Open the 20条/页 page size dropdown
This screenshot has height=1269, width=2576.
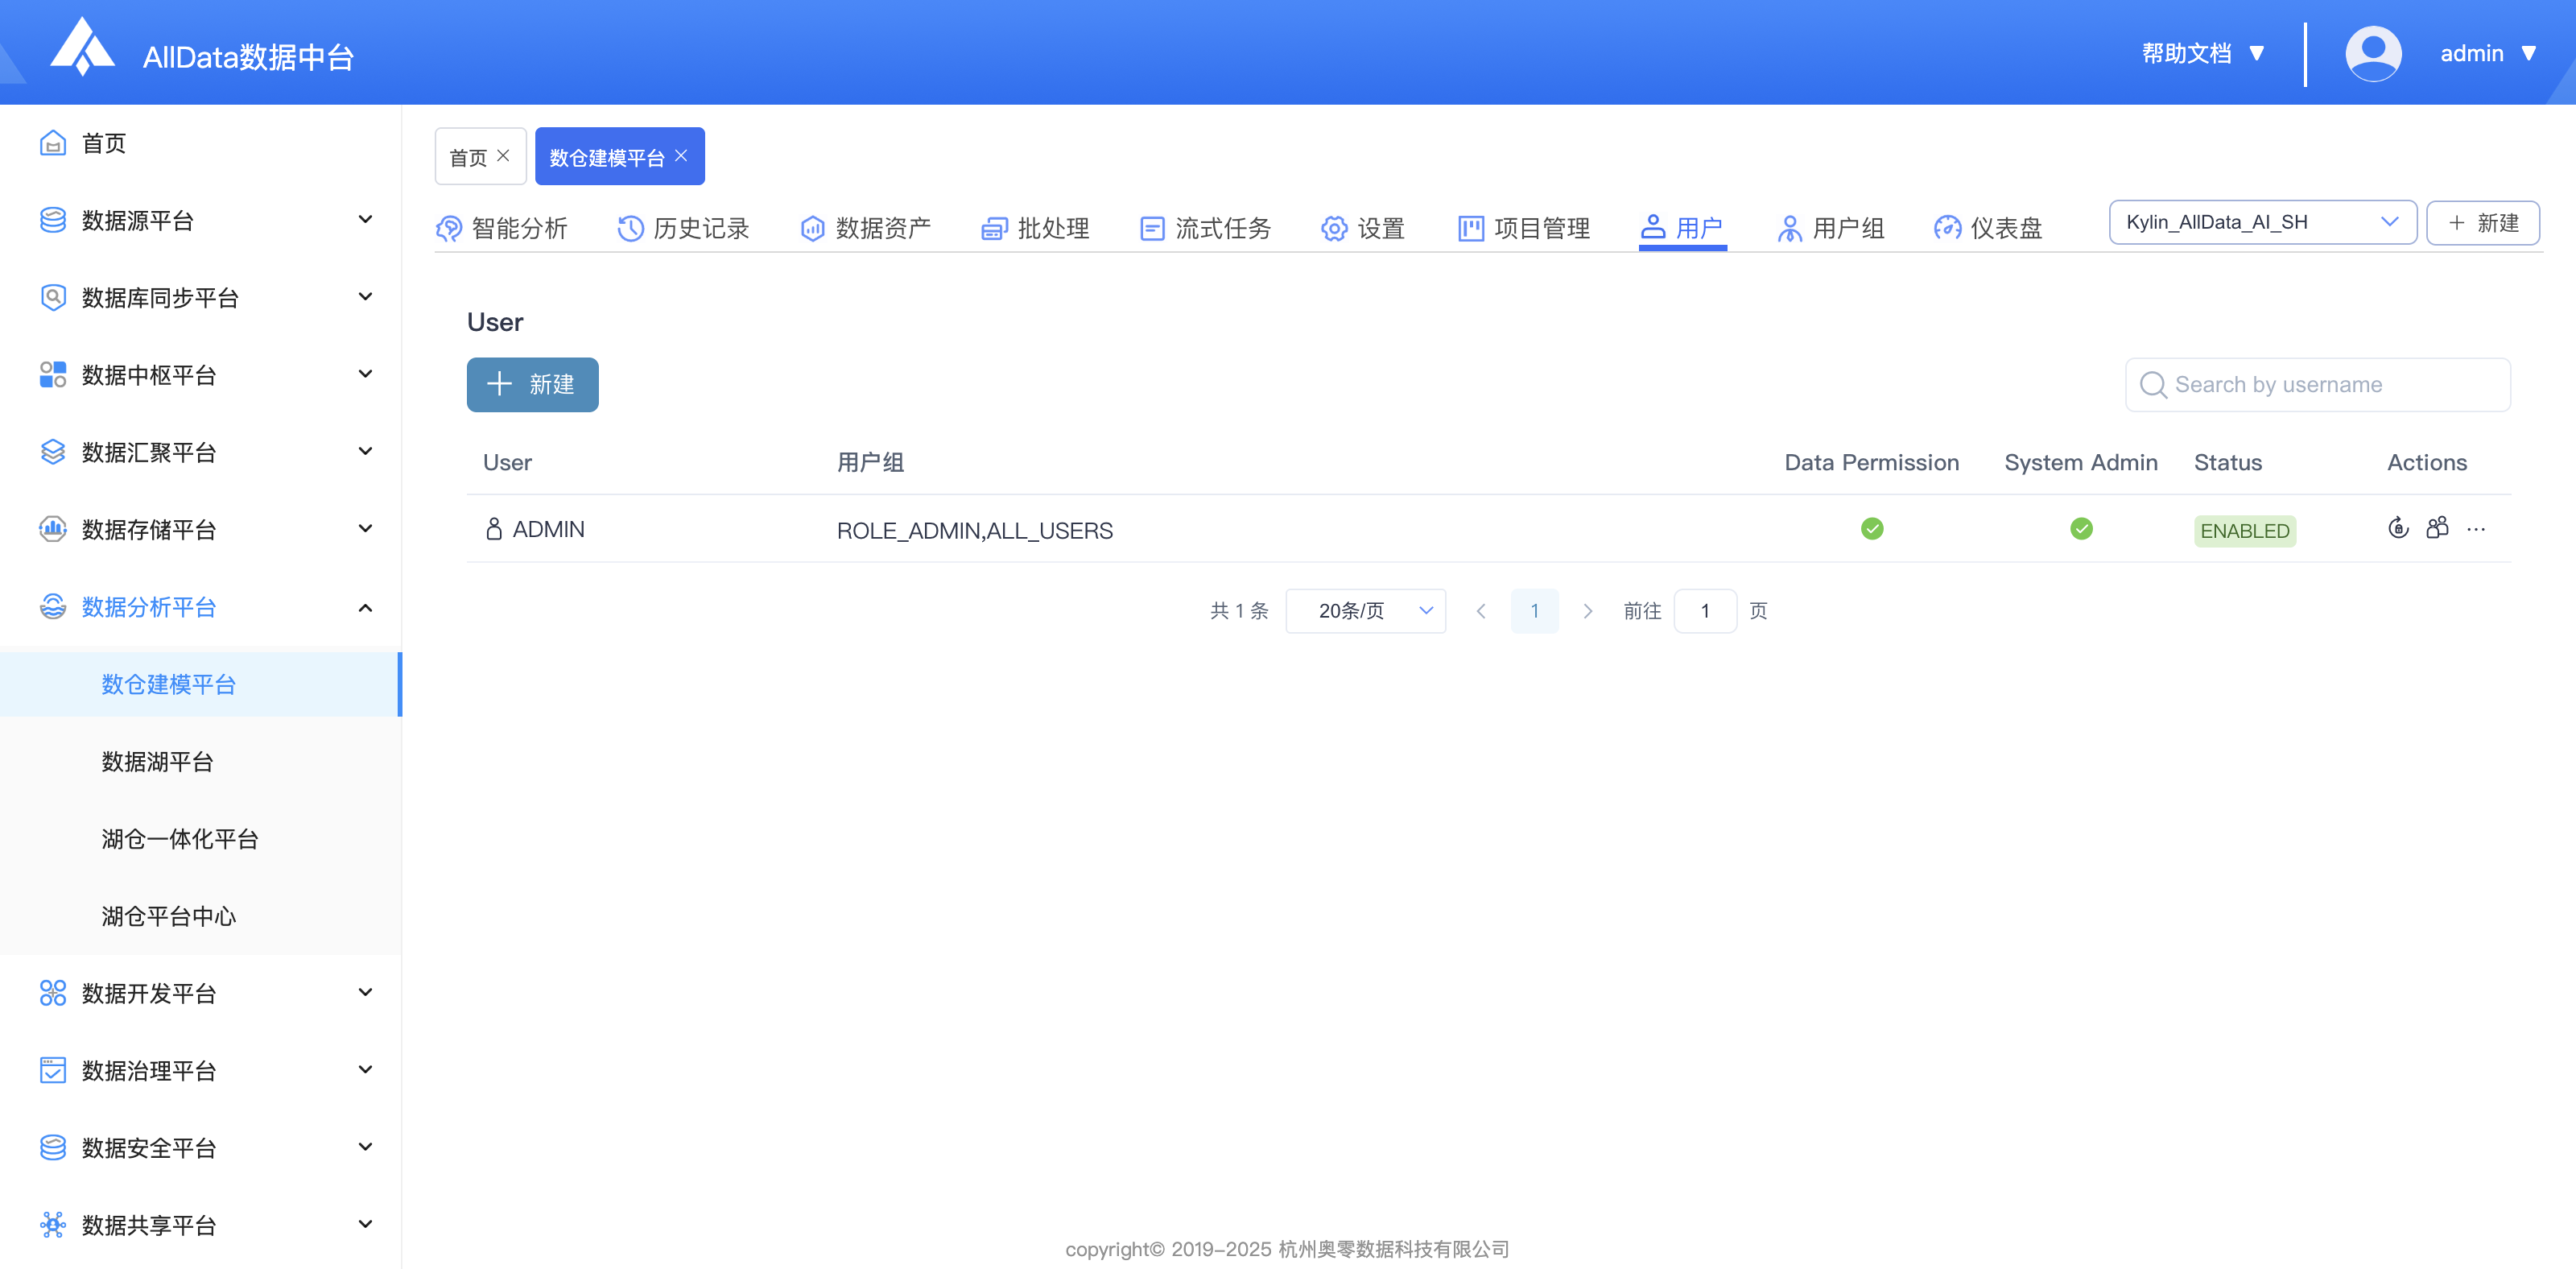tap(1364, 611)
